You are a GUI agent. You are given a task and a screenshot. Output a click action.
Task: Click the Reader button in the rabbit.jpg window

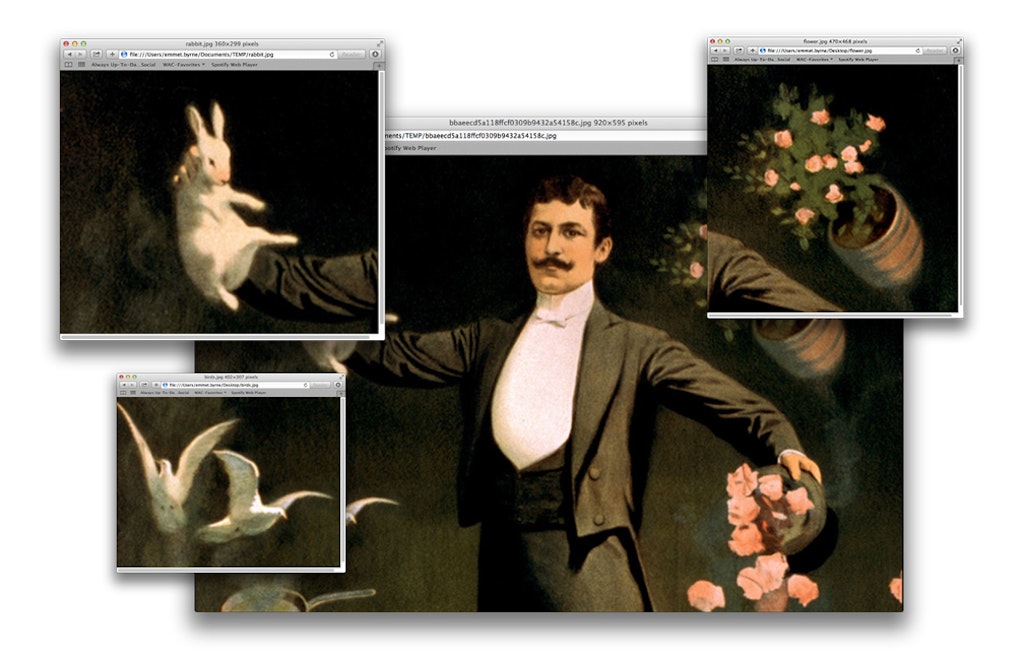coord(352,54)
